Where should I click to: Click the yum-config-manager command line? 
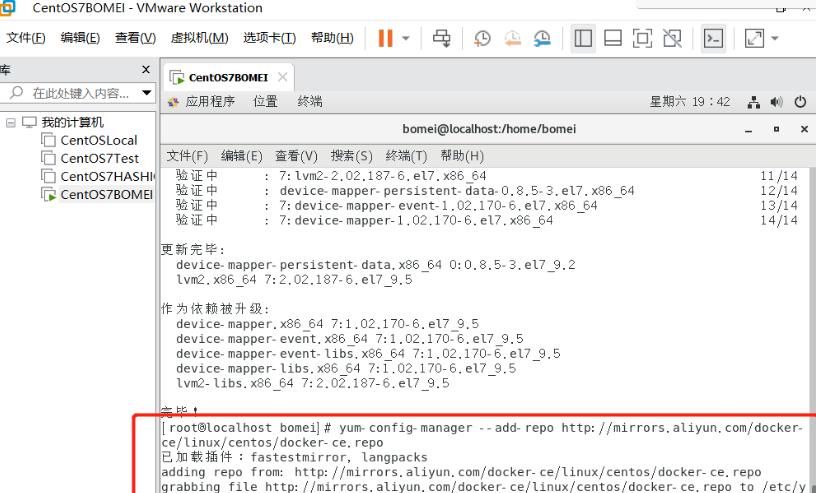tap(482, 435)
